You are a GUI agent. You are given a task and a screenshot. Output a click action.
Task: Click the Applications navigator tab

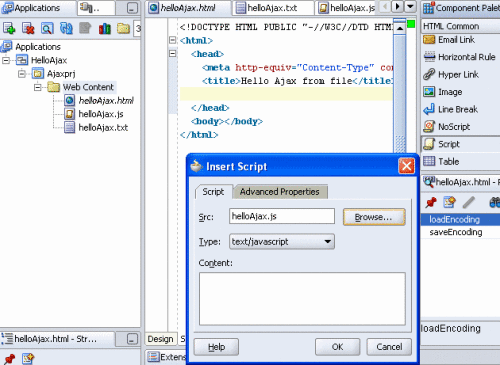coord(38,8)
